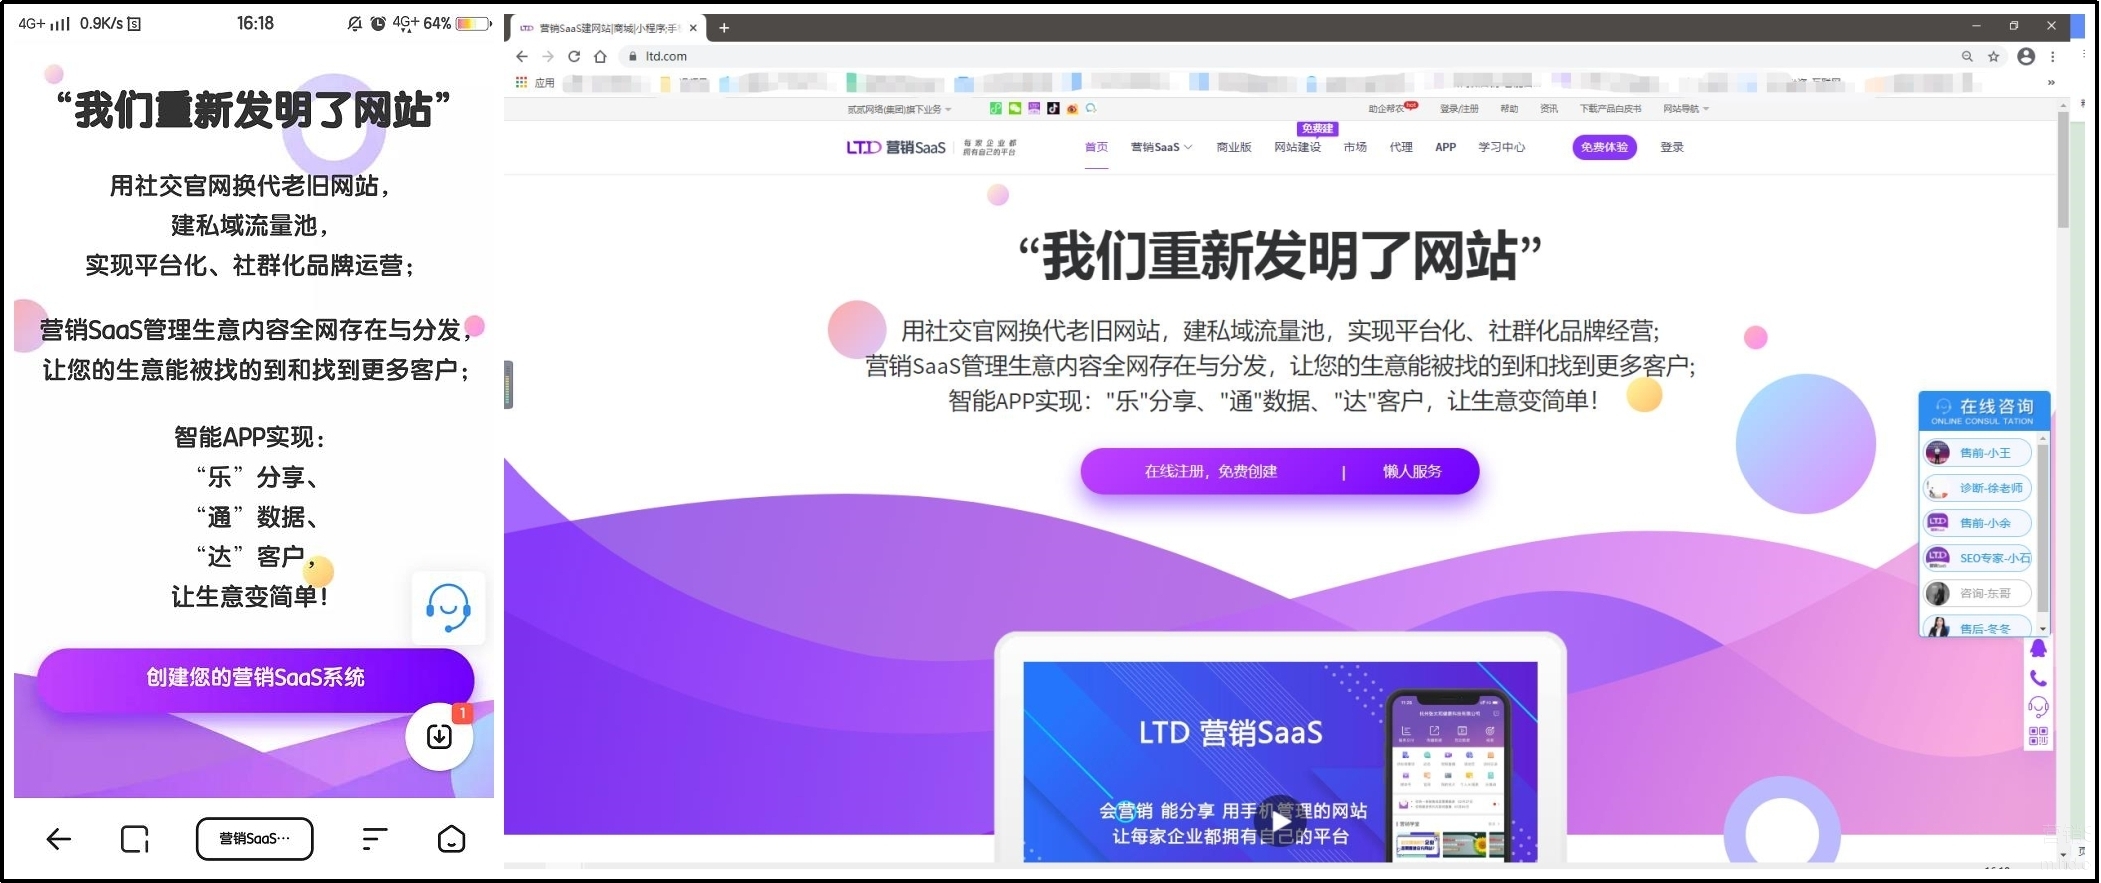Open the Chrome home page icon
The width and height of the screenshot is (2101, 883).
pyautogui.click(x=600, y=57)
